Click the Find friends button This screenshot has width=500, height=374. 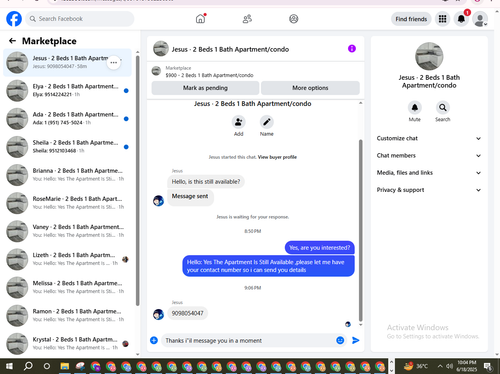click(411, 19)
